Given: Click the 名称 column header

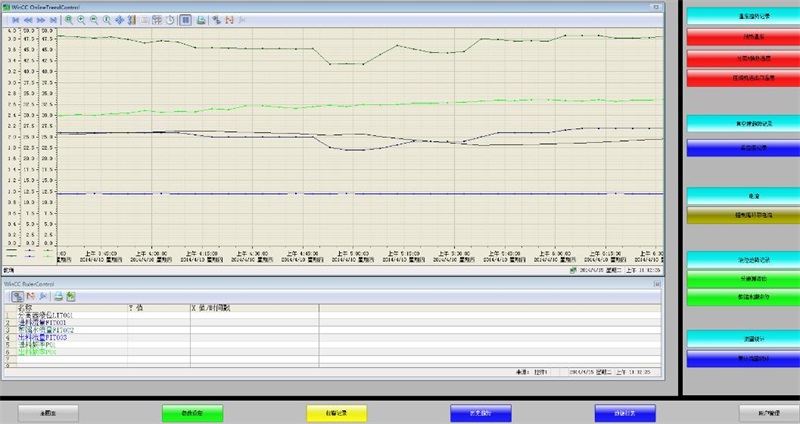Looking at the screenshot, I should [25, 308].
